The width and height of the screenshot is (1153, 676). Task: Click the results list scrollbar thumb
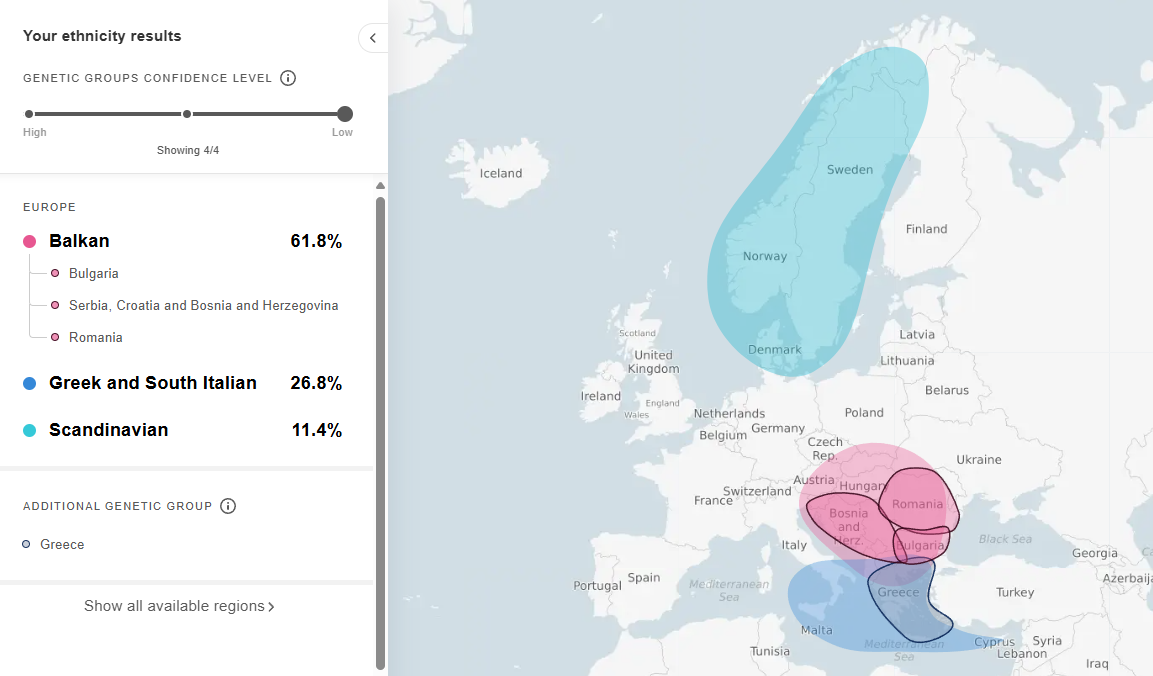click(x=380, y=433)
